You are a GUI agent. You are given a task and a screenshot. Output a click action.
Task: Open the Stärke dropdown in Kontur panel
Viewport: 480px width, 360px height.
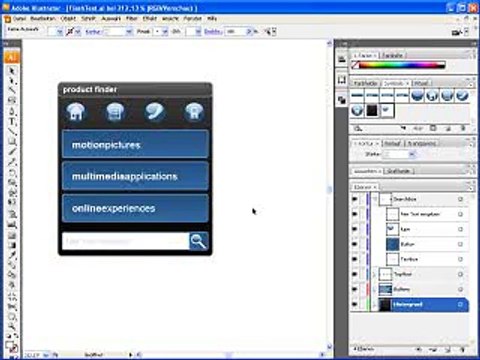click(412, 154)
